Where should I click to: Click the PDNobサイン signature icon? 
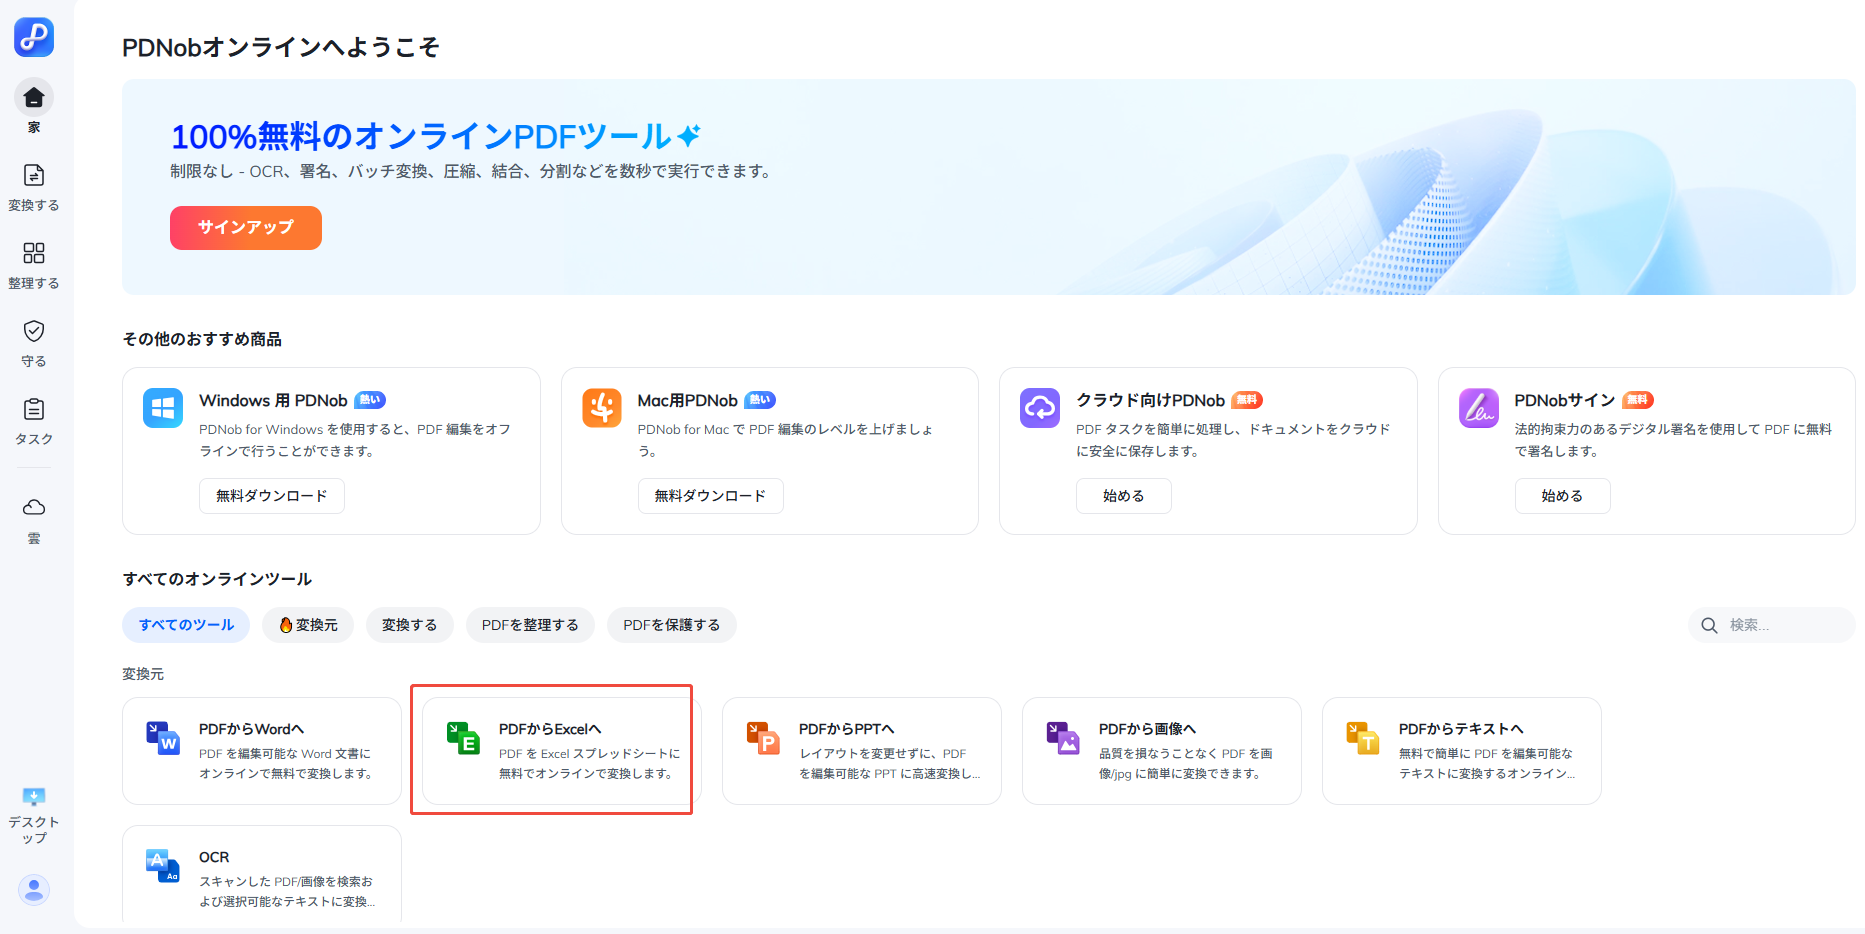click(1479, 408)
